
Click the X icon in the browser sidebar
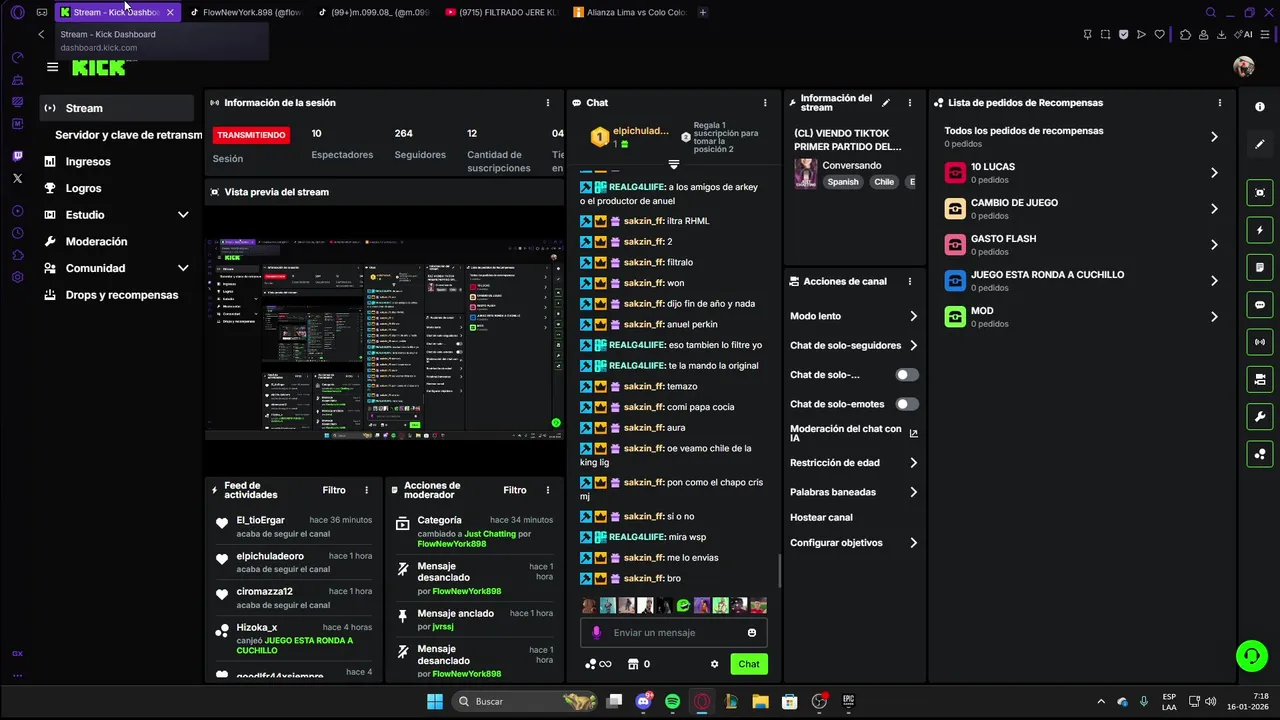pyautogui.click(x=18, y=178)
